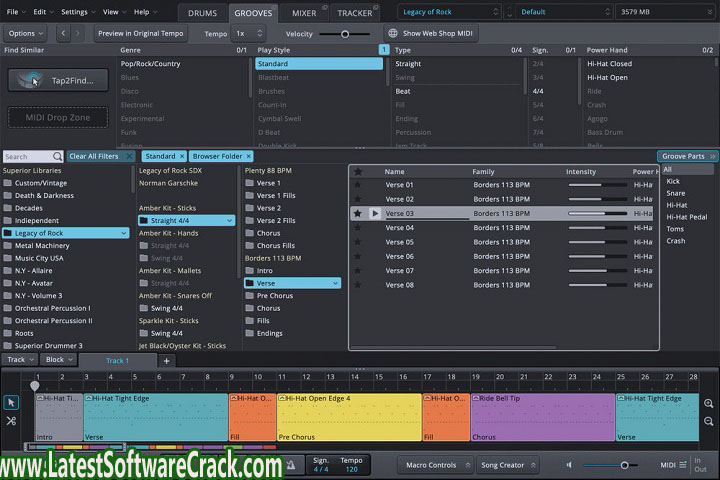Screen dimensions: 720x480
Task: Click the search magnifier icon
Action: (x=57, y=157)
